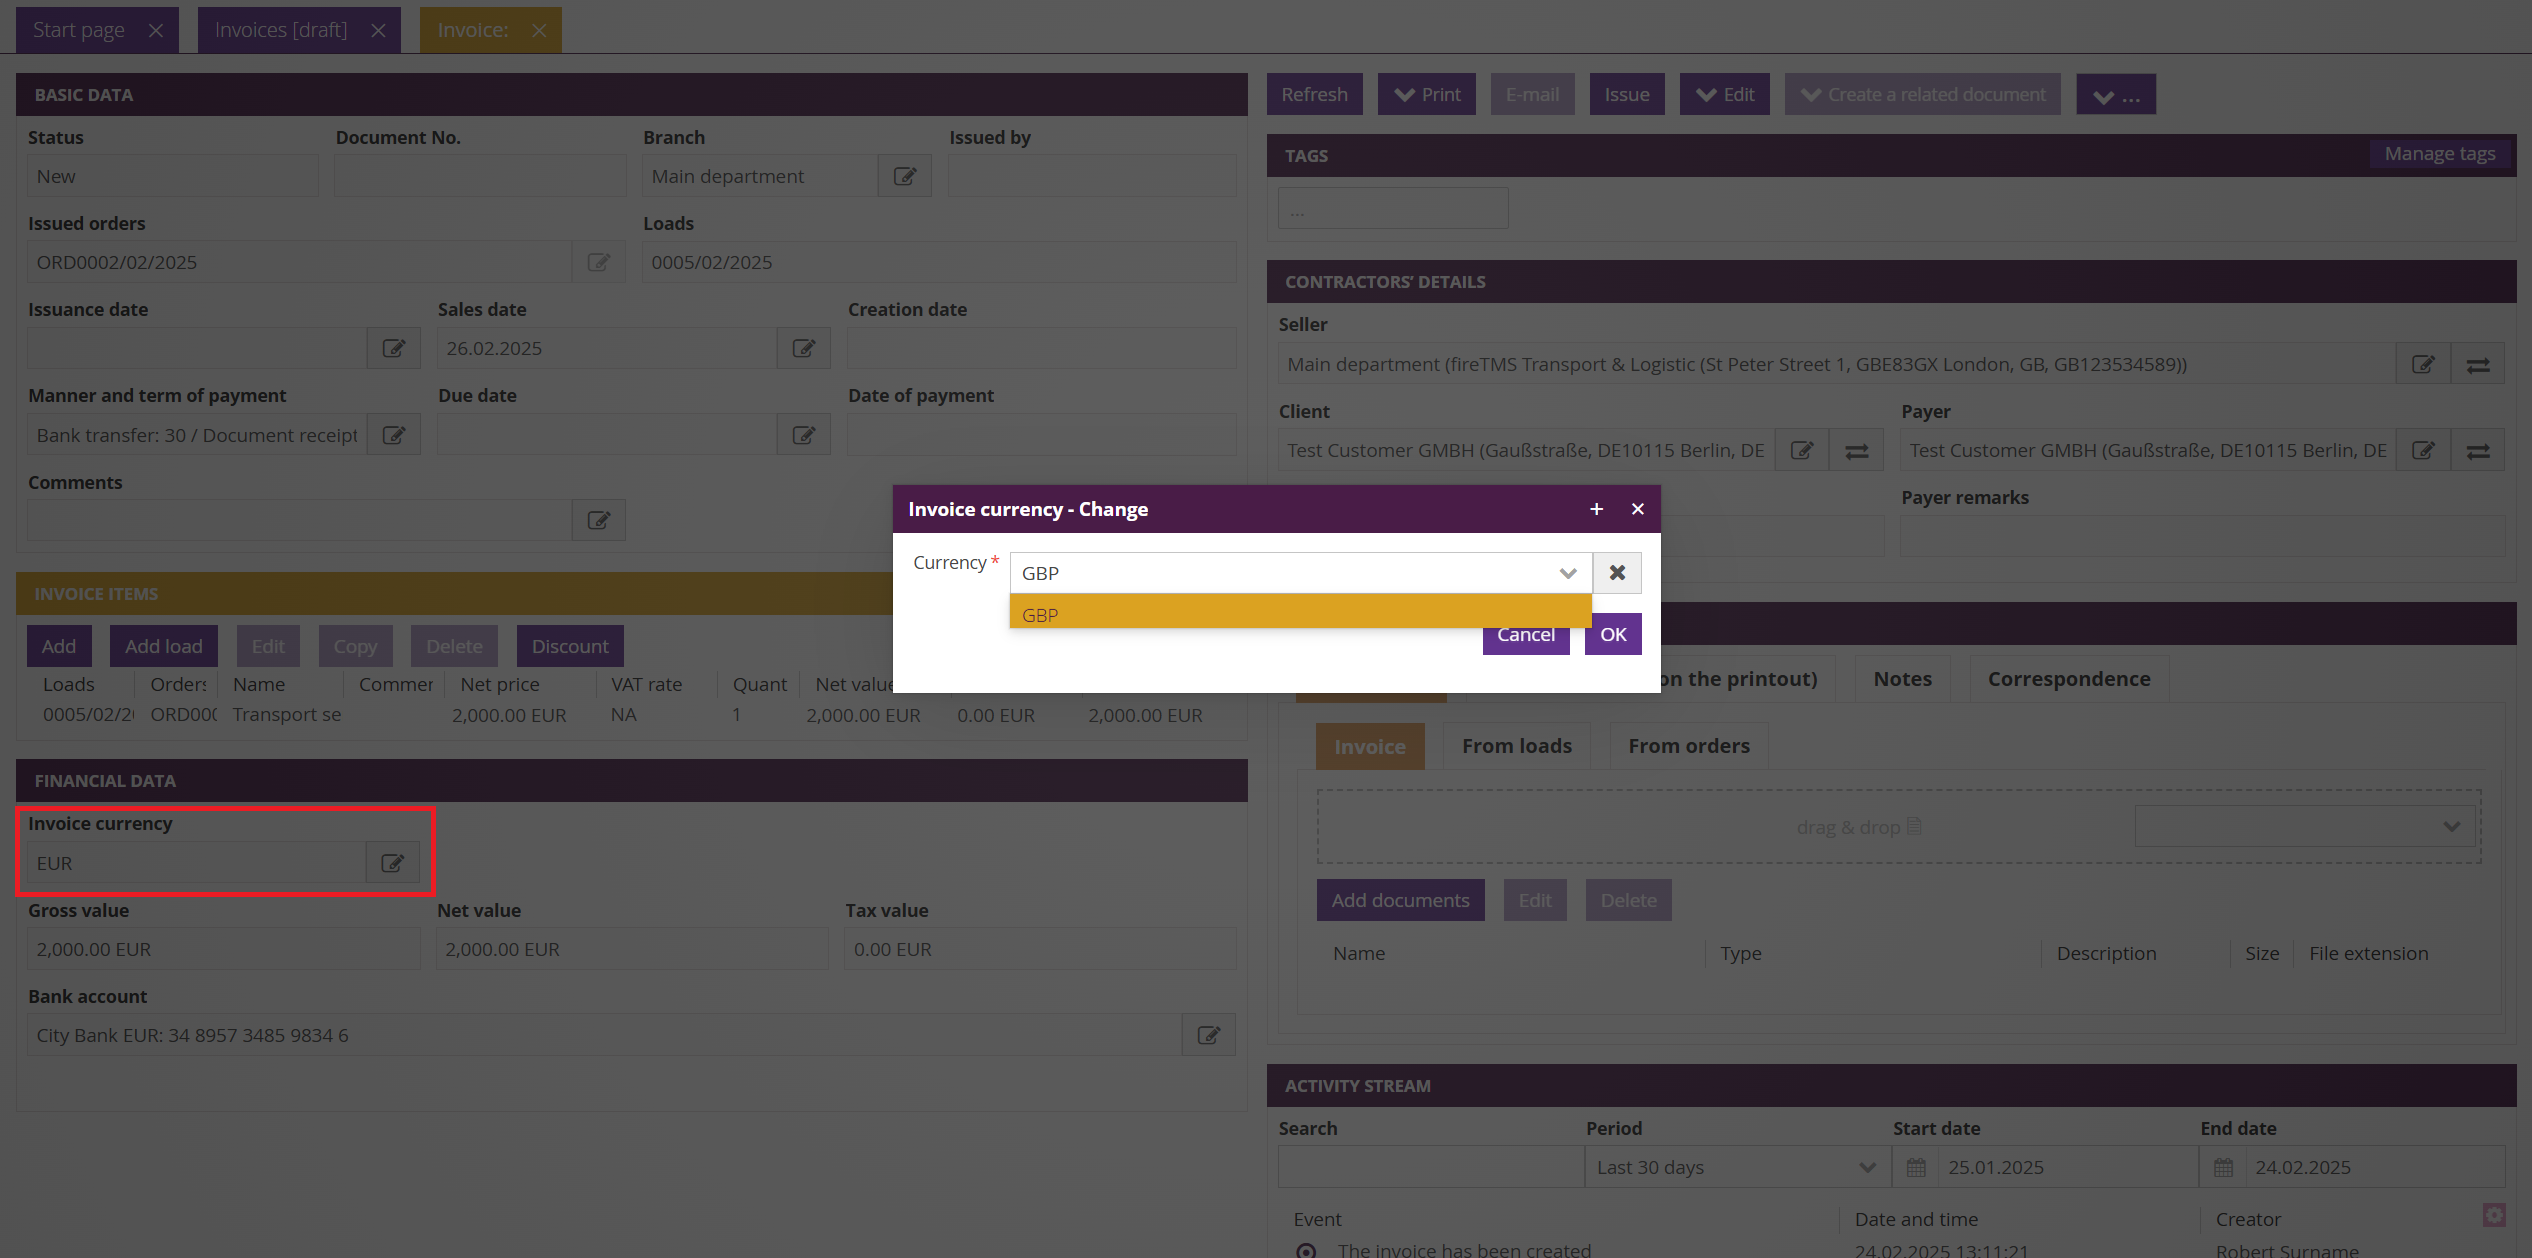This screenshot has height=1258, width=2532.
Task: Click edit icon for Sales date
Action: (x=804, y=348)
